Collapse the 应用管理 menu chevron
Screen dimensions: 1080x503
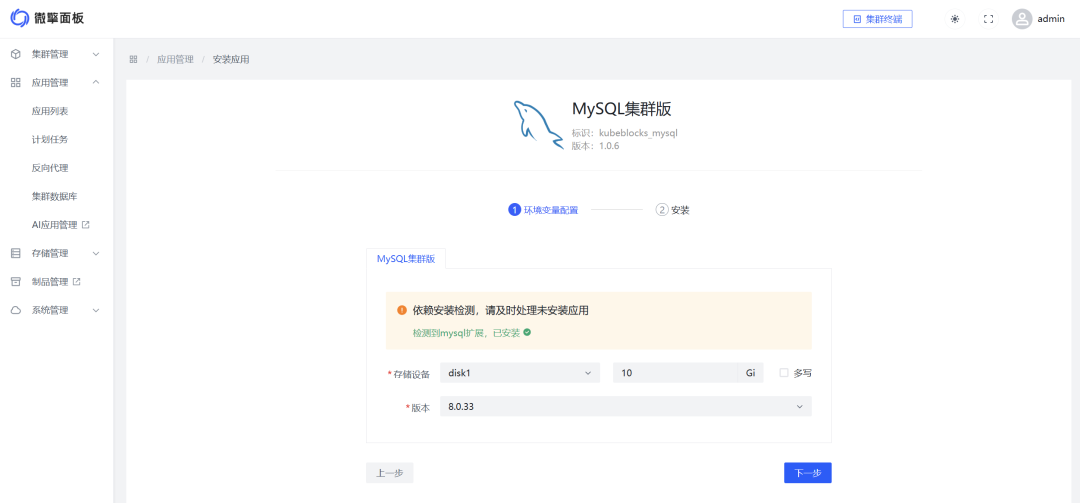coord(96,82)
